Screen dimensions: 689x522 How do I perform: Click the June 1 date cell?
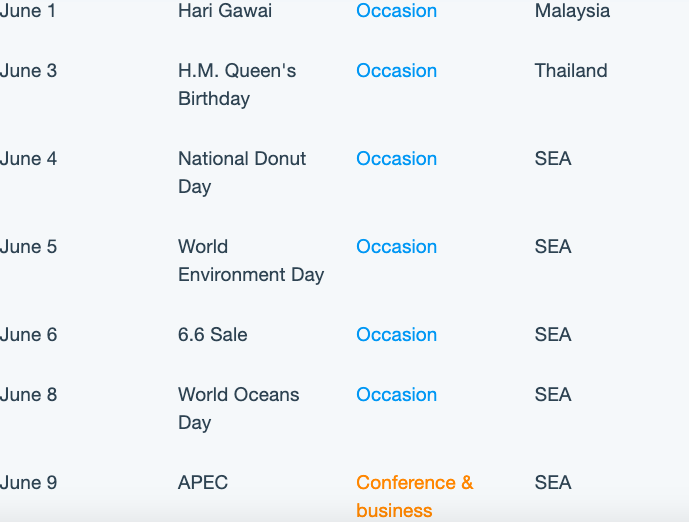click(28, 11)
